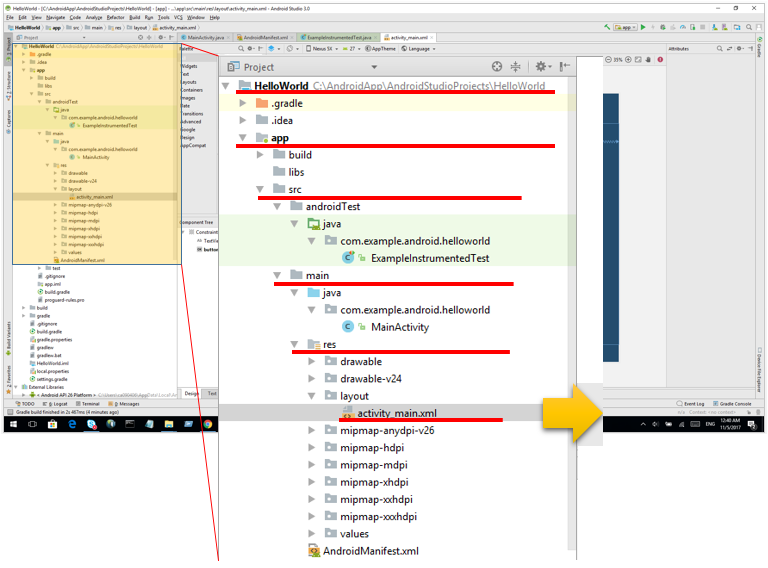
Task: Switch to ExampleInstrumentedTest.java editor tab
Action: 339,38
